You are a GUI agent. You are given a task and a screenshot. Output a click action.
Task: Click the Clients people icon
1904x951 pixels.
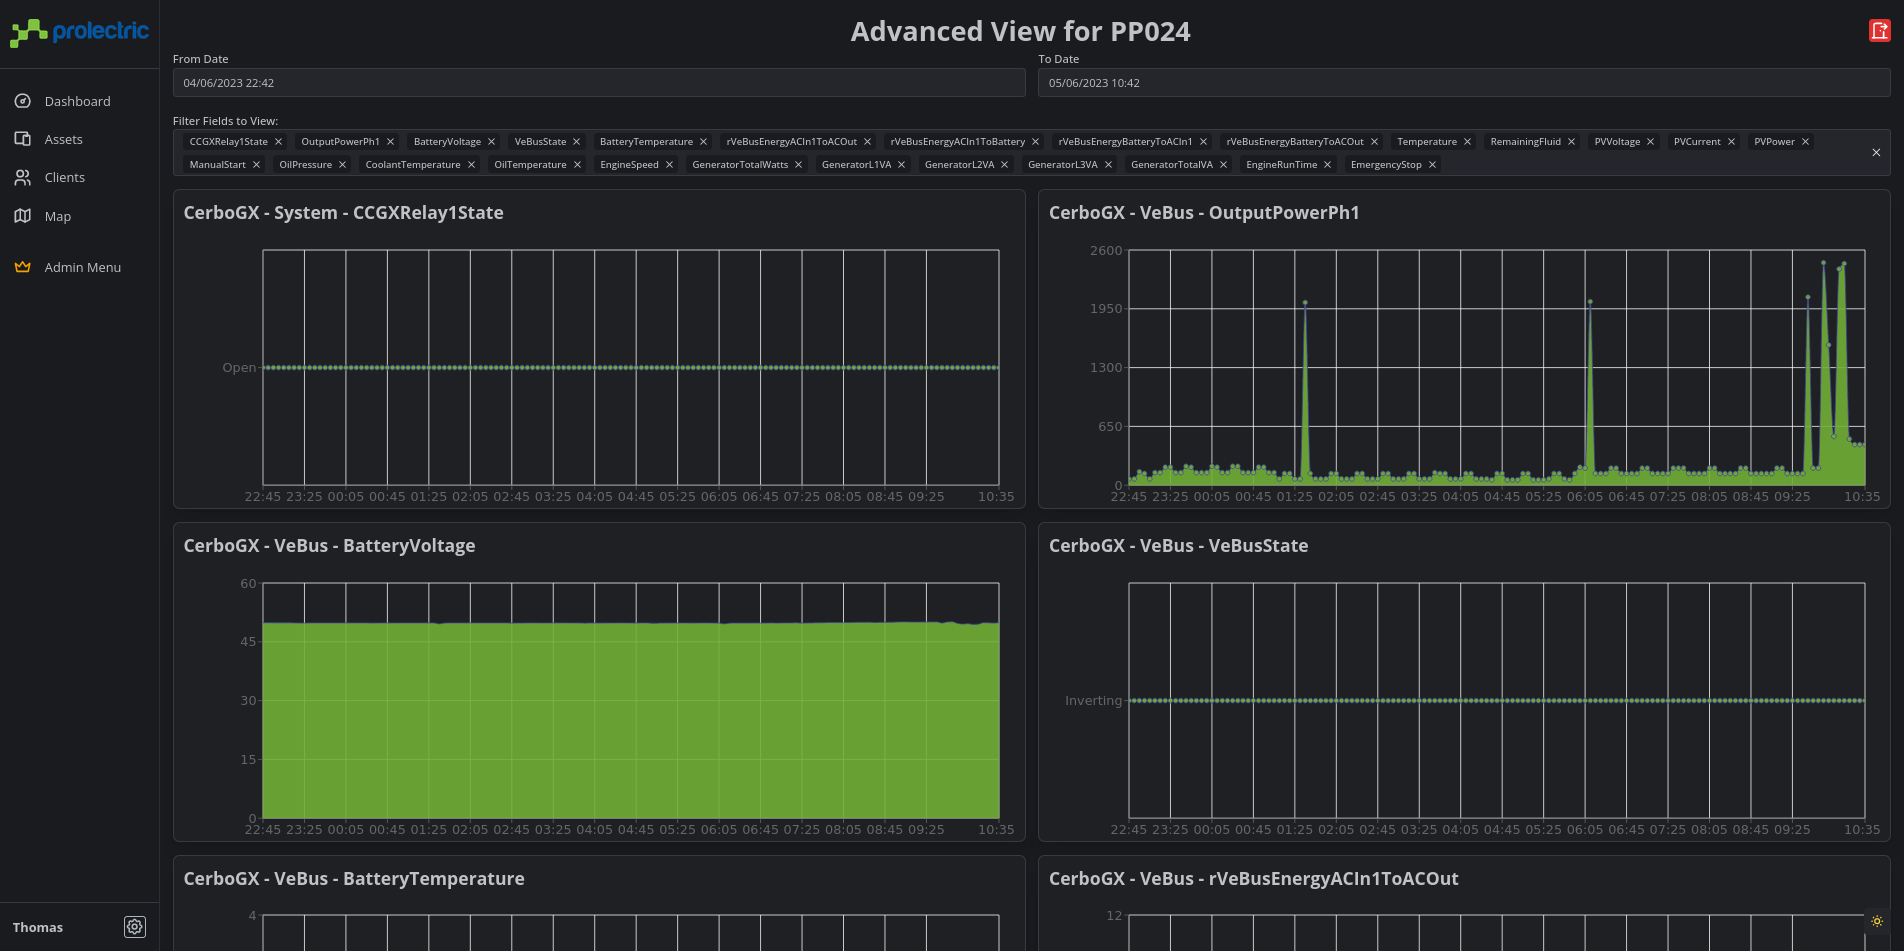click(x=23, y=177)
